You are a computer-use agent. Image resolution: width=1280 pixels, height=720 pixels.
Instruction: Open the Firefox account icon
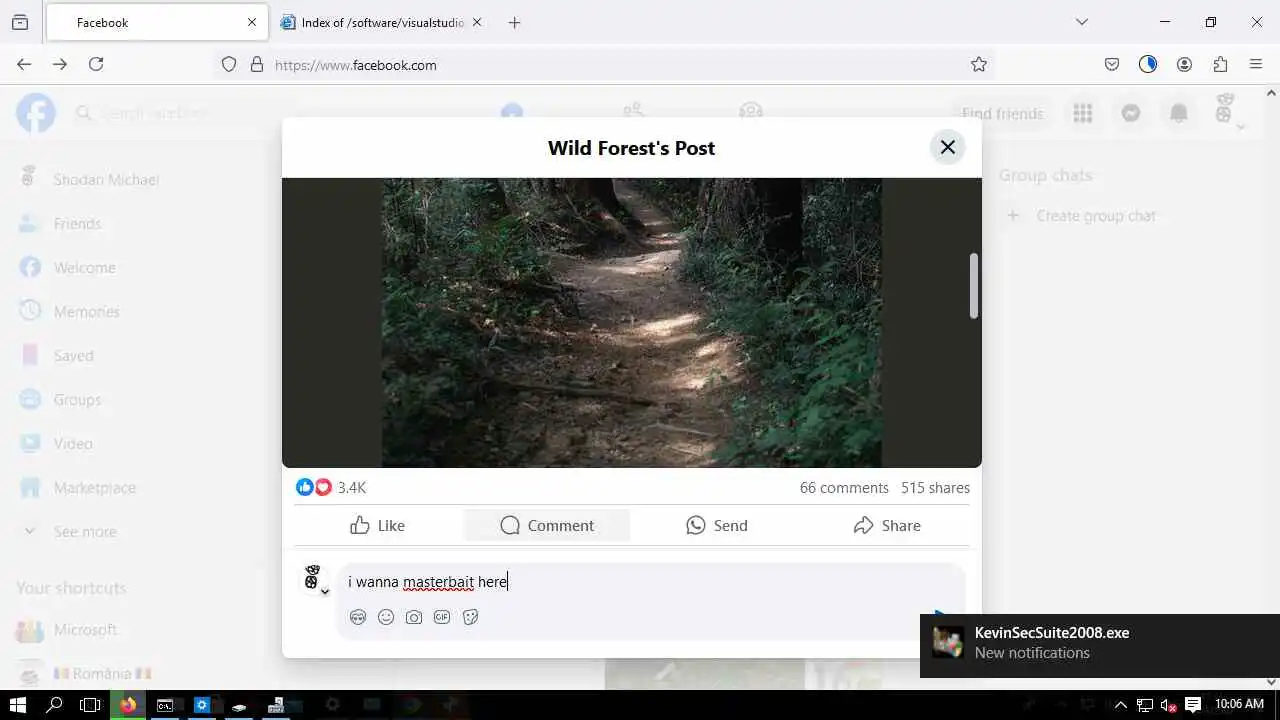(1184, 64)
